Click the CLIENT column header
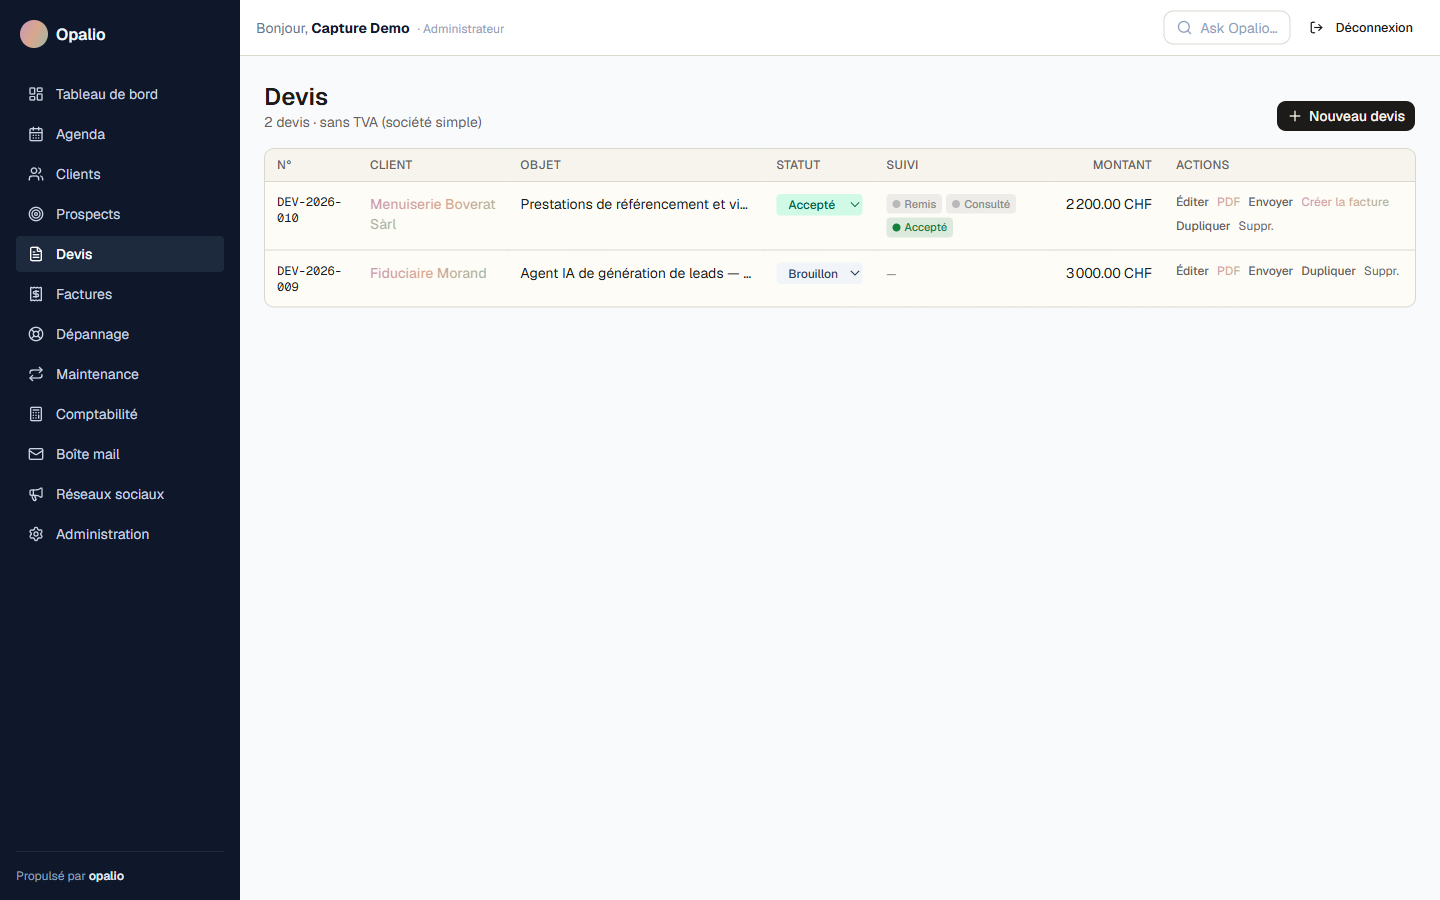This screenshot has width=1440, height=900. (391, 165)
